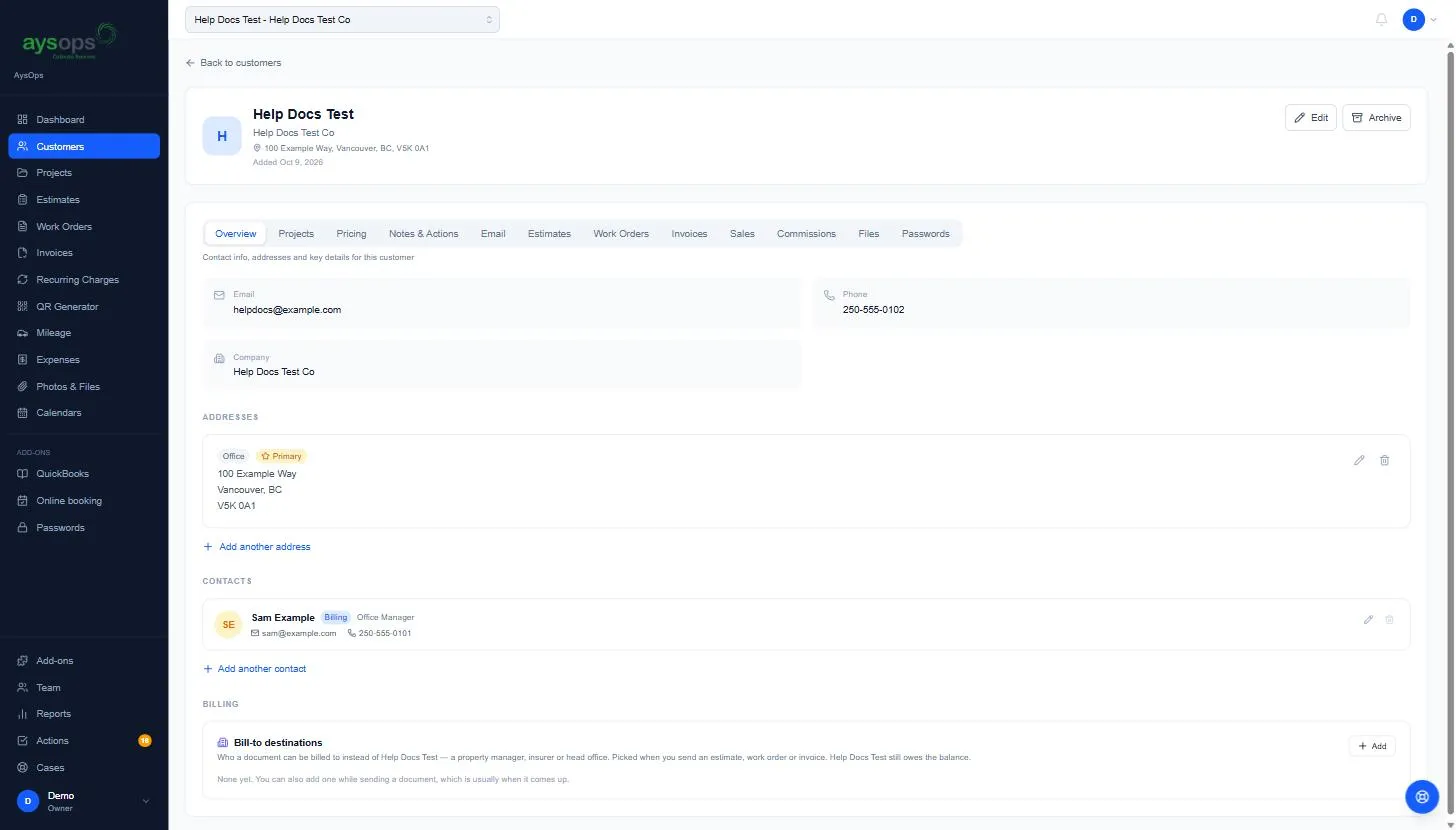This screenshot has height=830, width=1456.
Task: Open the Notes & Actions tab
Action: click(x=424, y=234)
